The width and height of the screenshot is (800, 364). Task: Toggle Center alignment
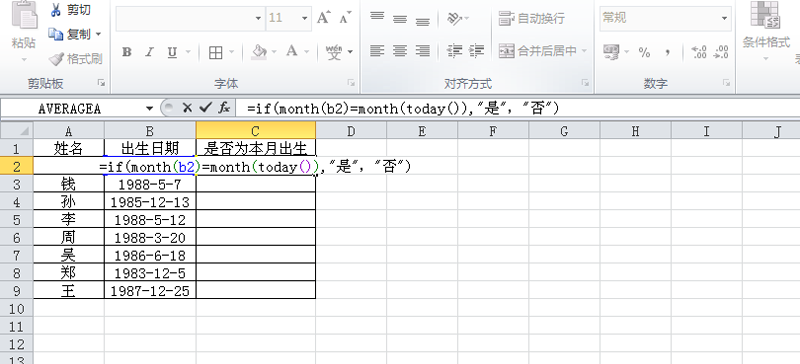(x=399, y=51)
